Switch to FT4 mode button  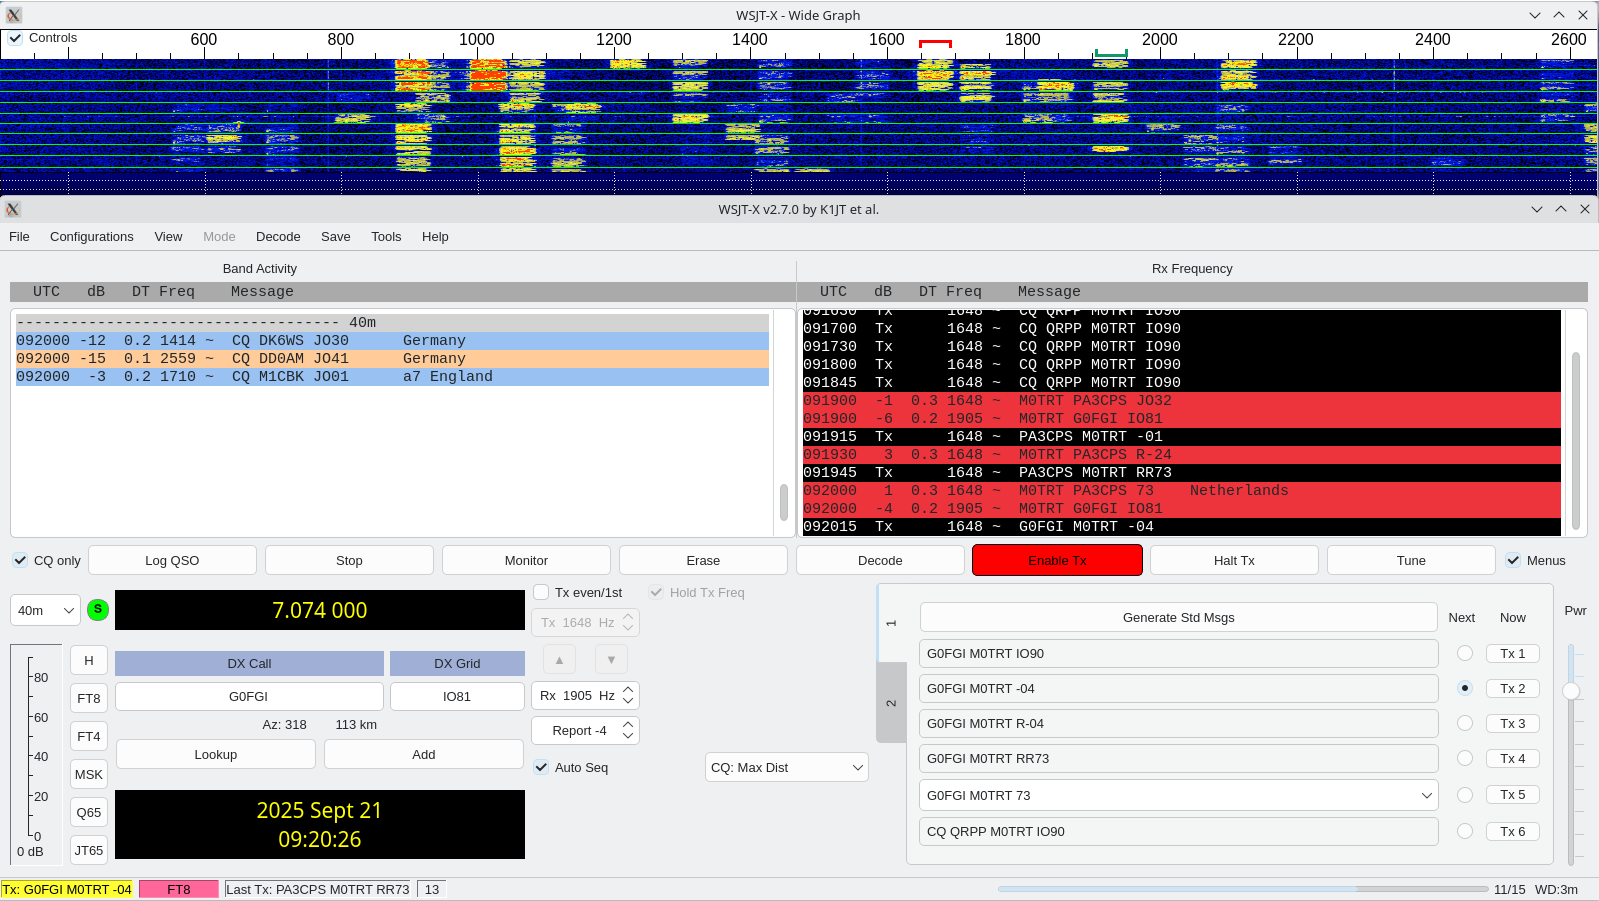coord(89,736)
